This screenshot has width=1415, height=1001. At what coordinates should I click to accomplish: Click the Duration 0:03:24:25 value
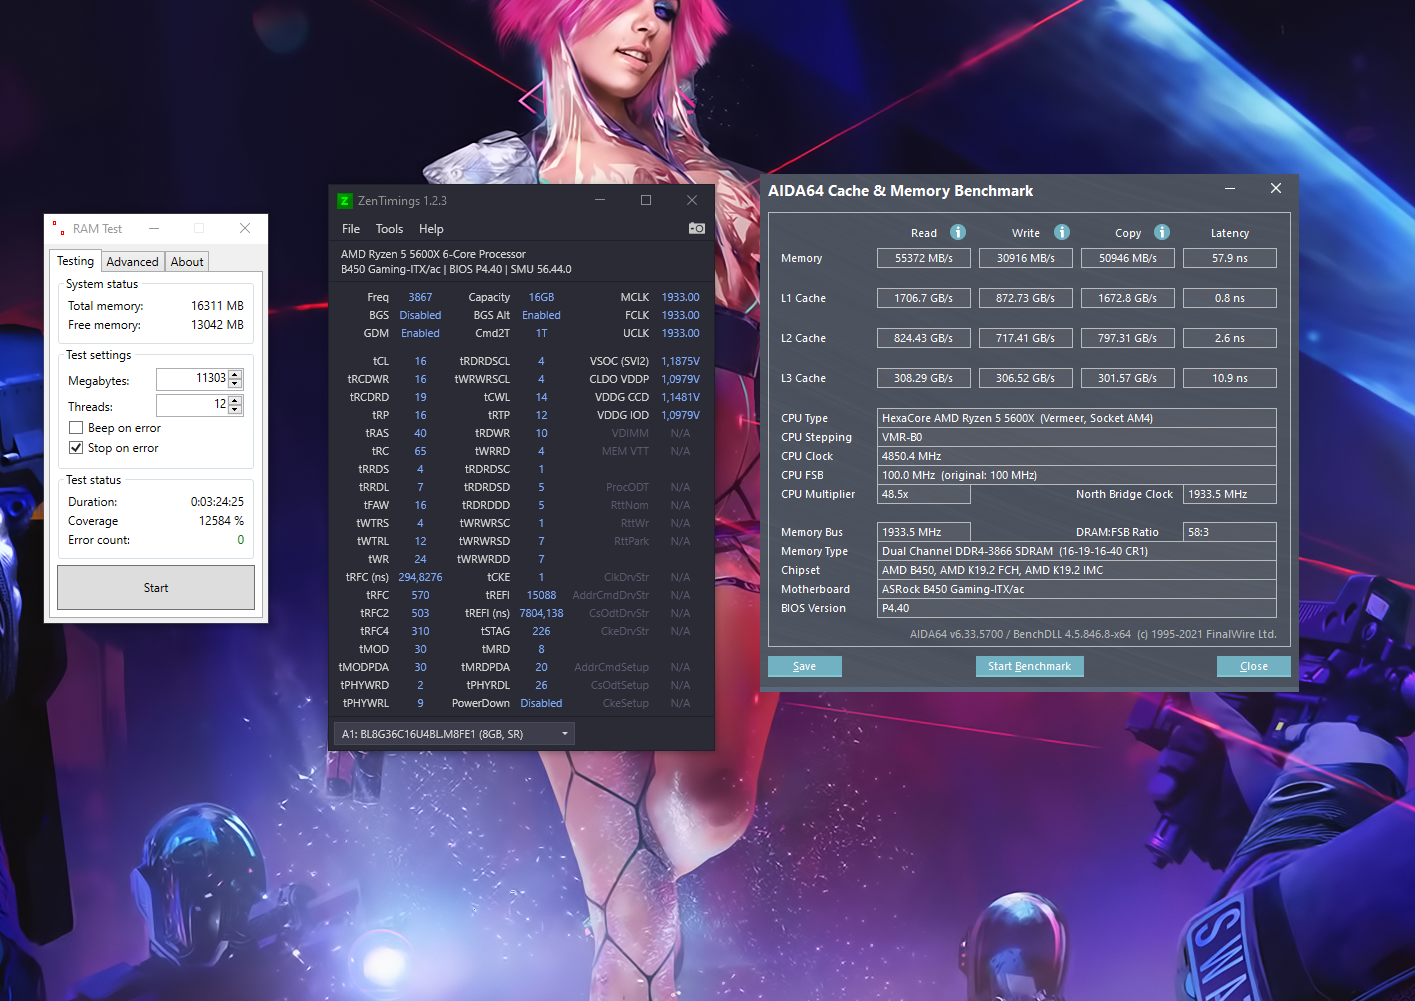point(217,502)
